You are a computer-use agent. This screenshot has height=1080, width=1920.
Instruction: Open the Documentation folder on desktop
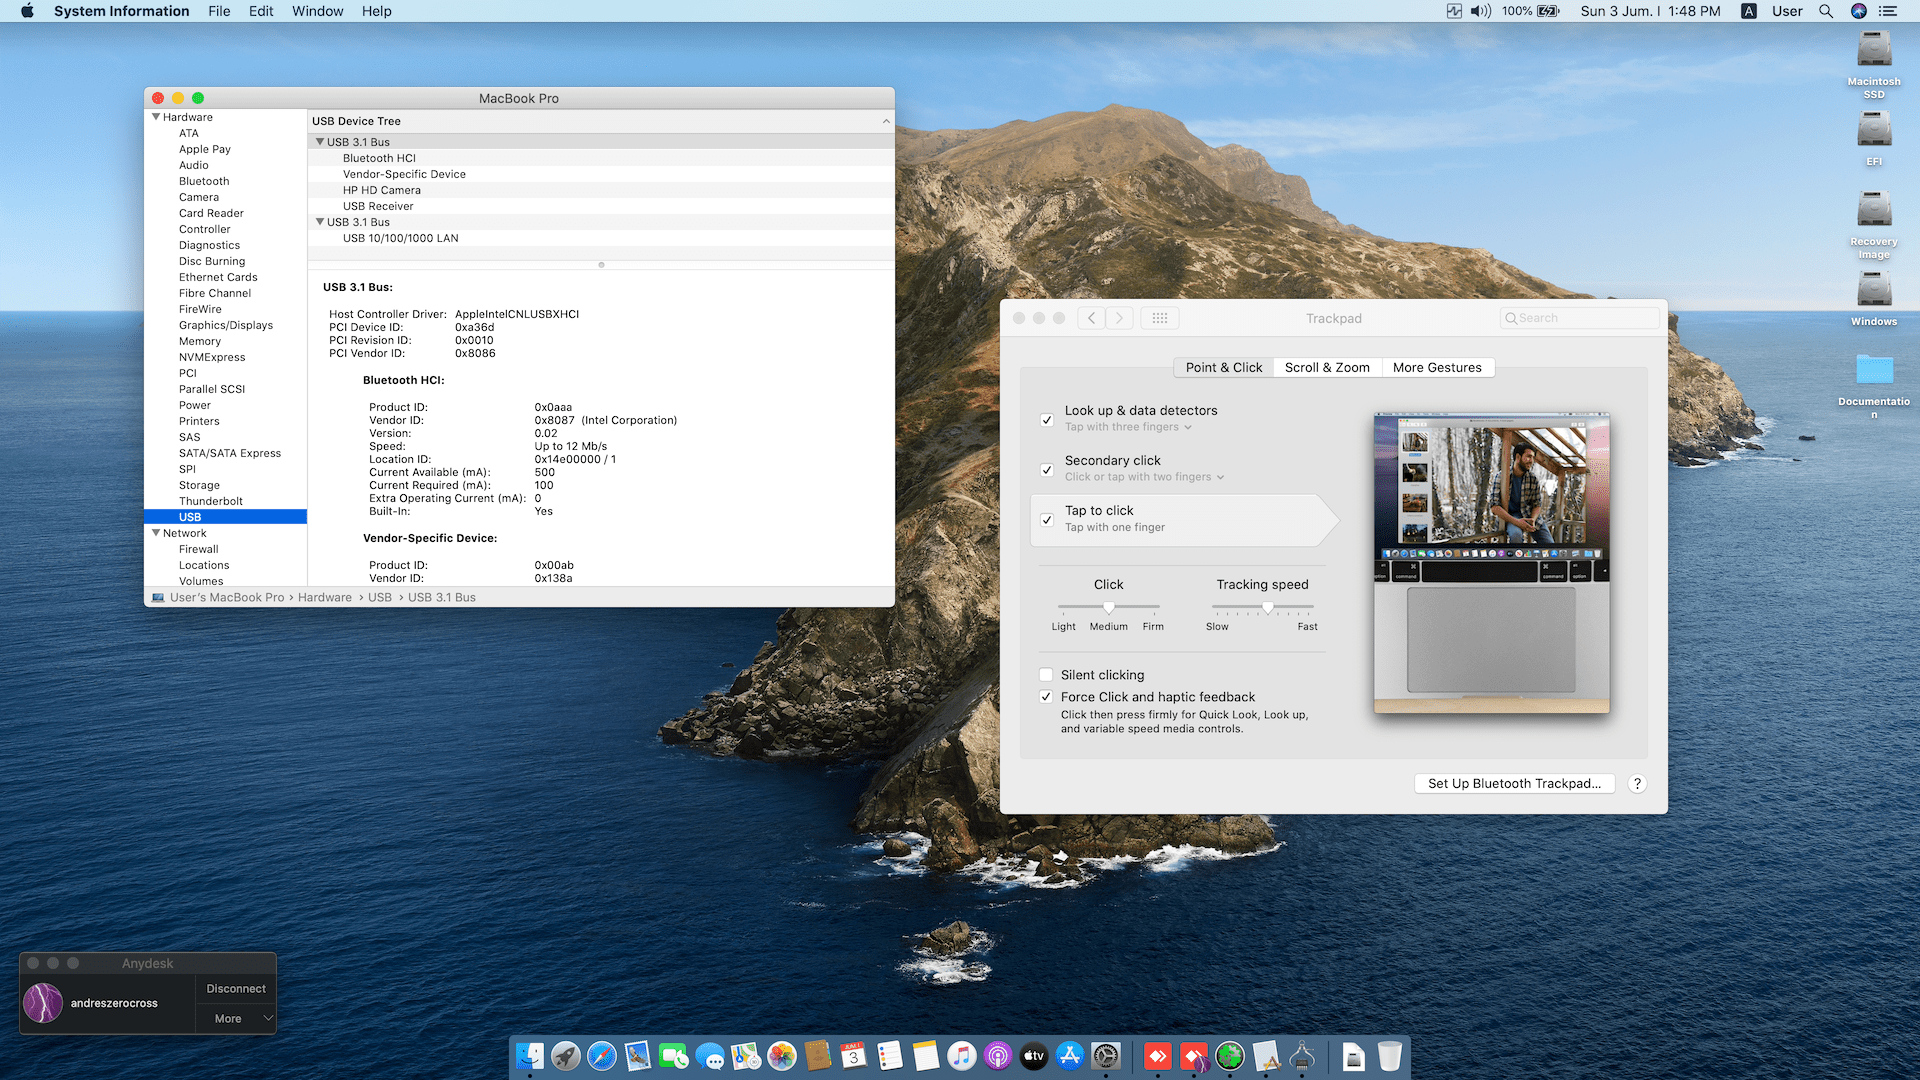[x=1874, y=370]
